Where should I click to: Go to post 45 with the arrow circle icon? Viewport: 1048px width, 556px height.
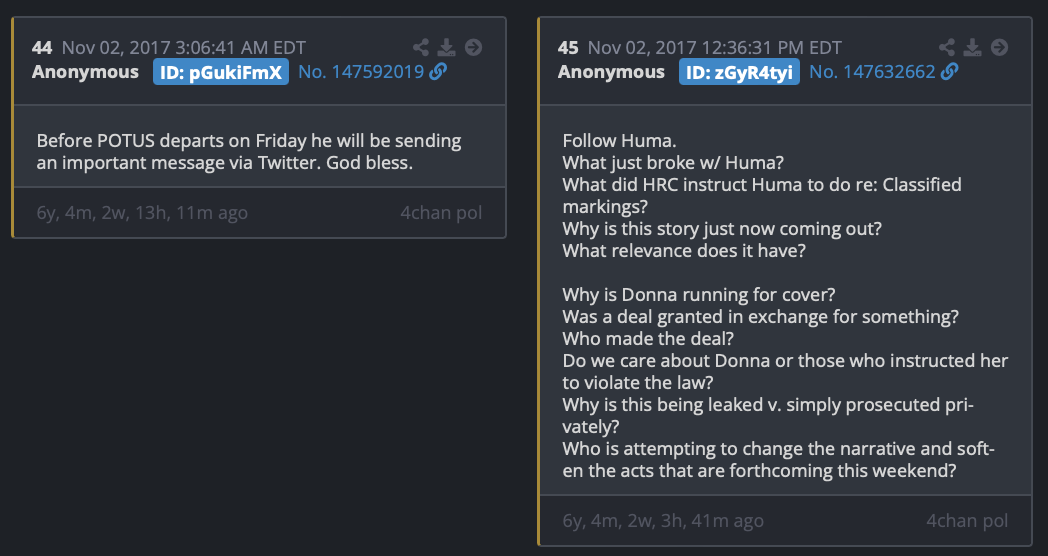click(999, 47)
